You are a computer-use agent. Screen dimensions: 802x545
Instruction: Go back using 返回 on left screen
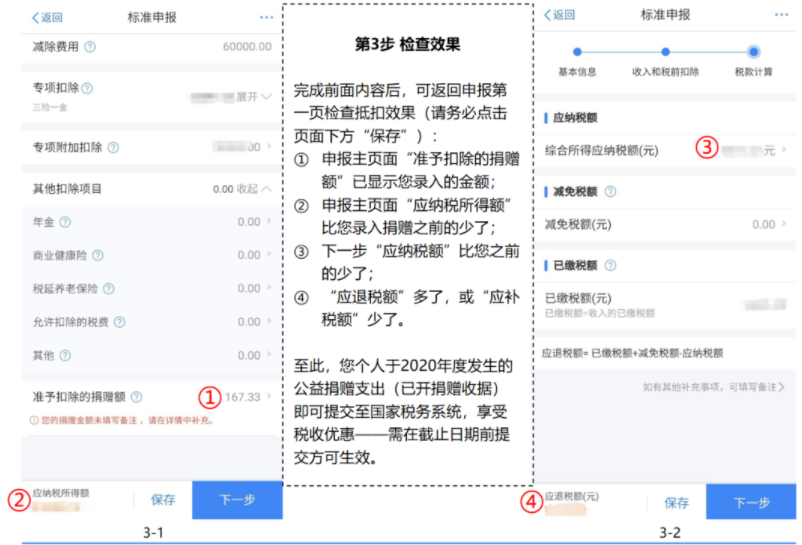[x=47, y=17]
